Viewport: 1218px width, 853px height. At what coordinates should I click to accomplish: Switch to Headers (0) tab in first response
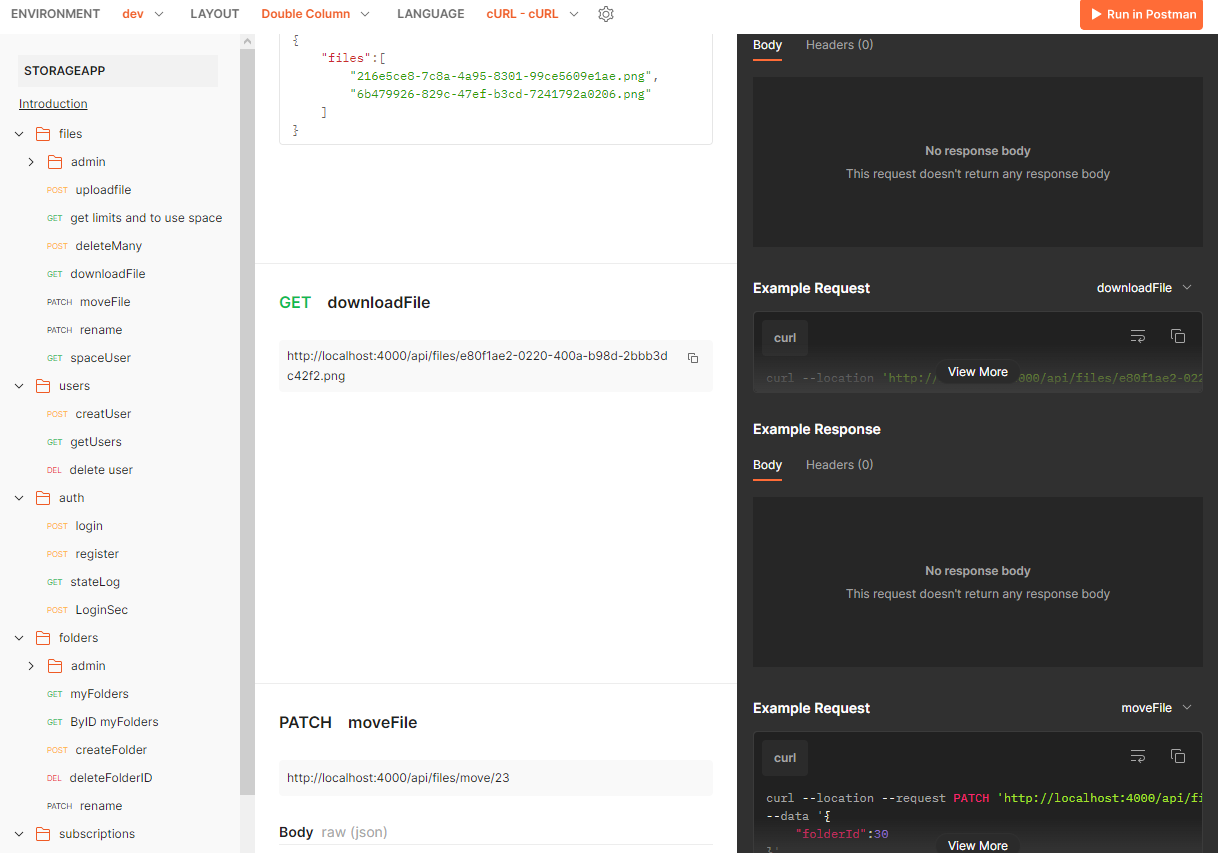[839, 45]
